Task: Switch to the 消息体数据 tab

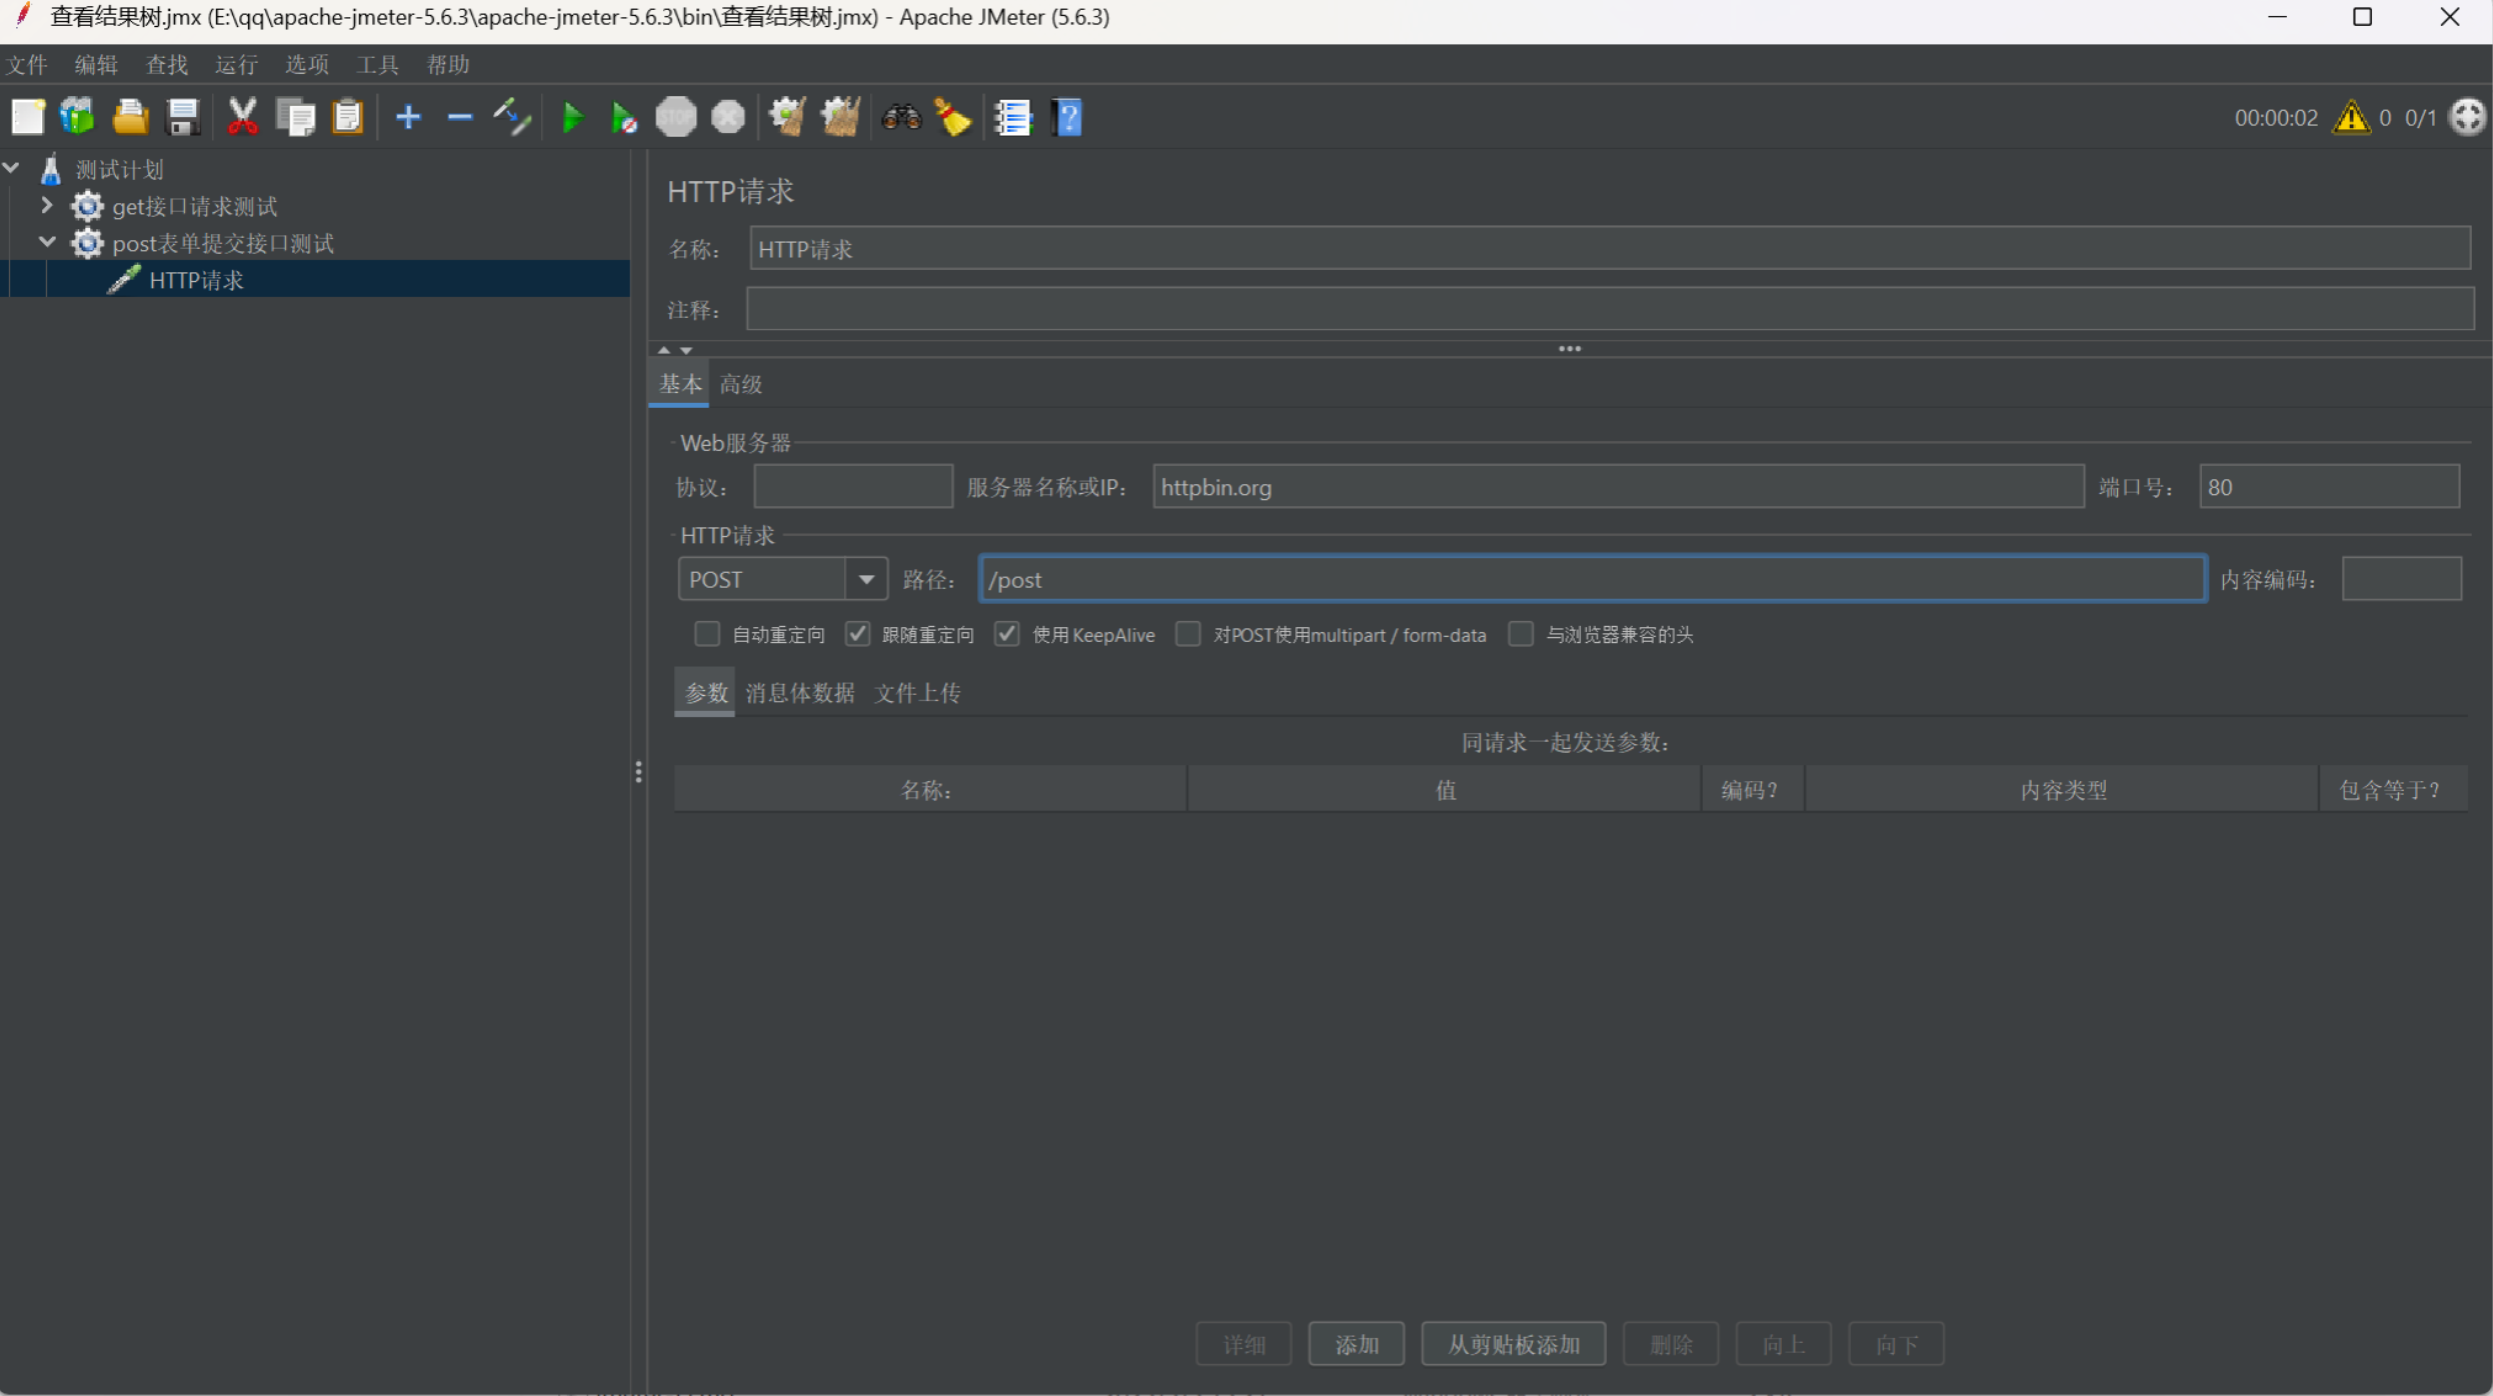Action: pos(799,693)
